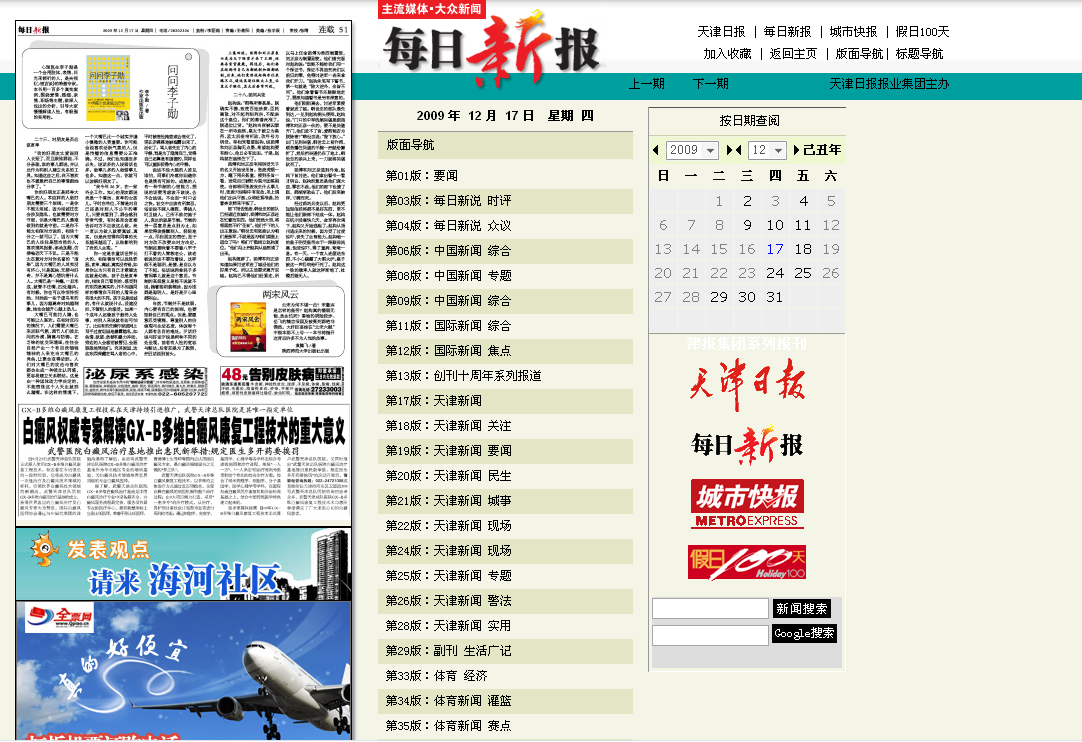Open 第01版：要闻

click(422, 176)
